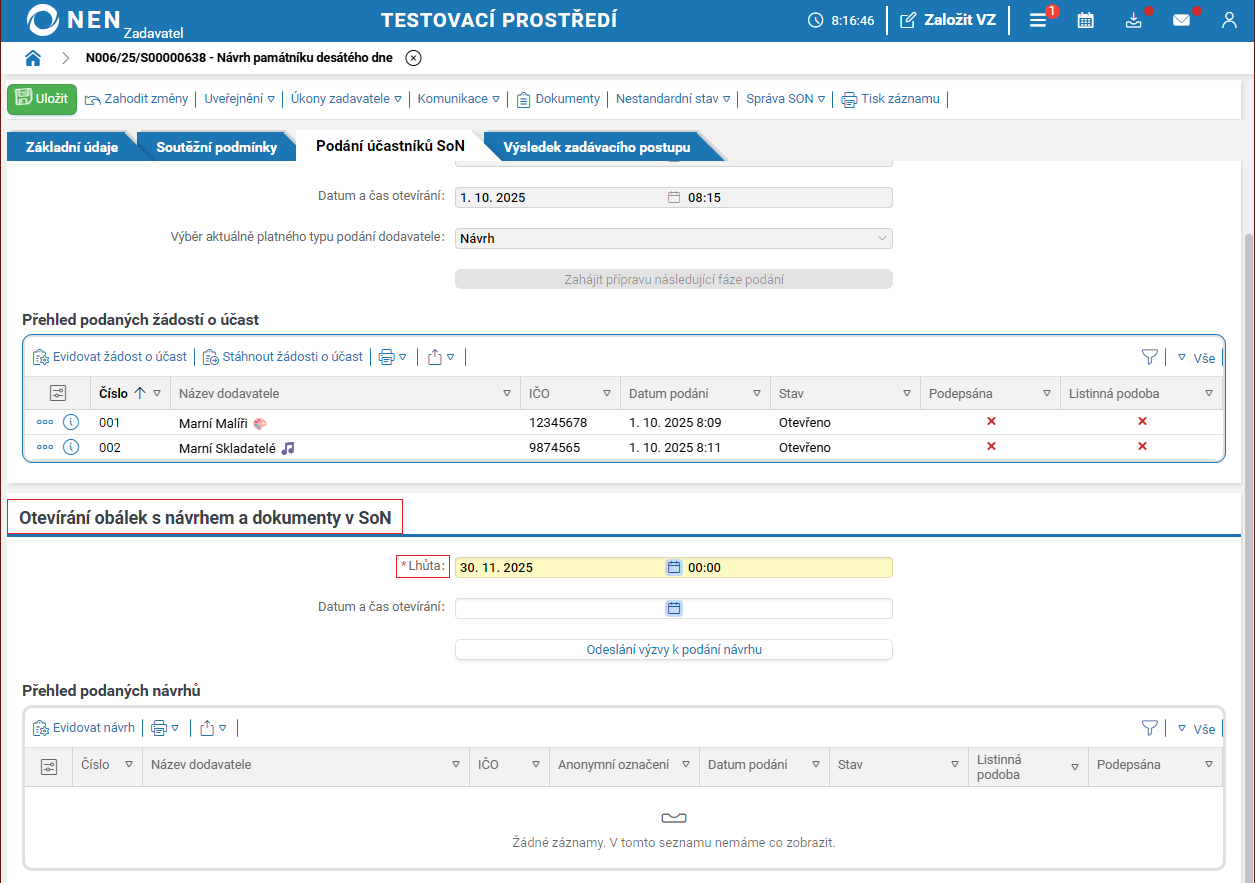Click Odeslání výzvy k podání návrhu button
This screenshot has height=883, width=1255.
click(x=673, y=650)
